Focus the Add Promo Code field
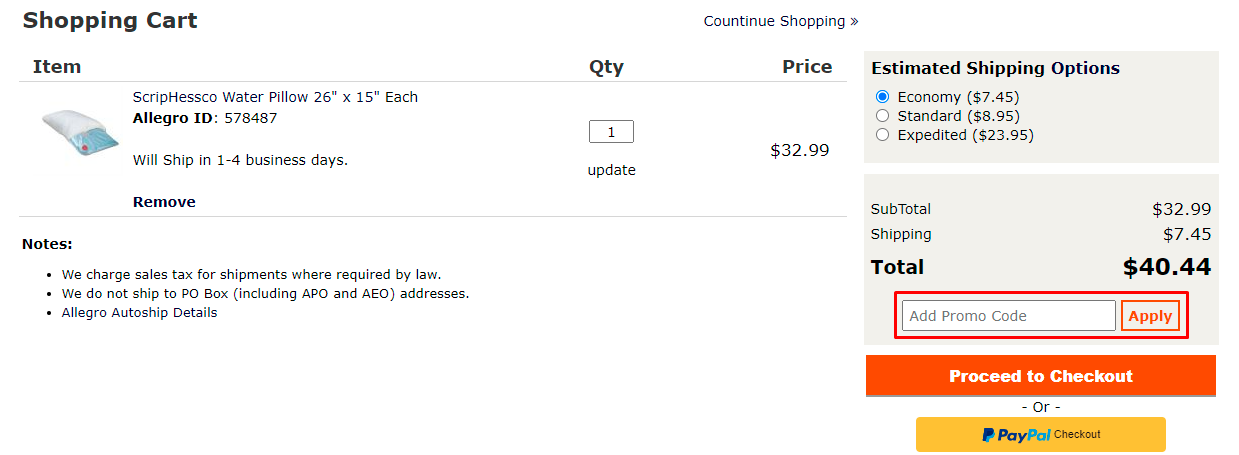 pyautogui.click(x=1009, y=316)
